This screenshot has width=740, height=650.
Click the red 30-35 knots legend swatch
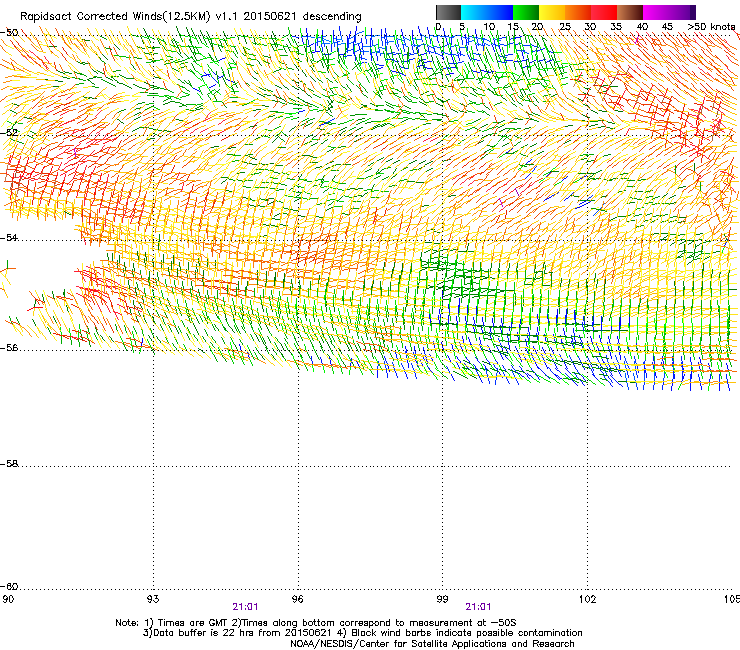604,12
